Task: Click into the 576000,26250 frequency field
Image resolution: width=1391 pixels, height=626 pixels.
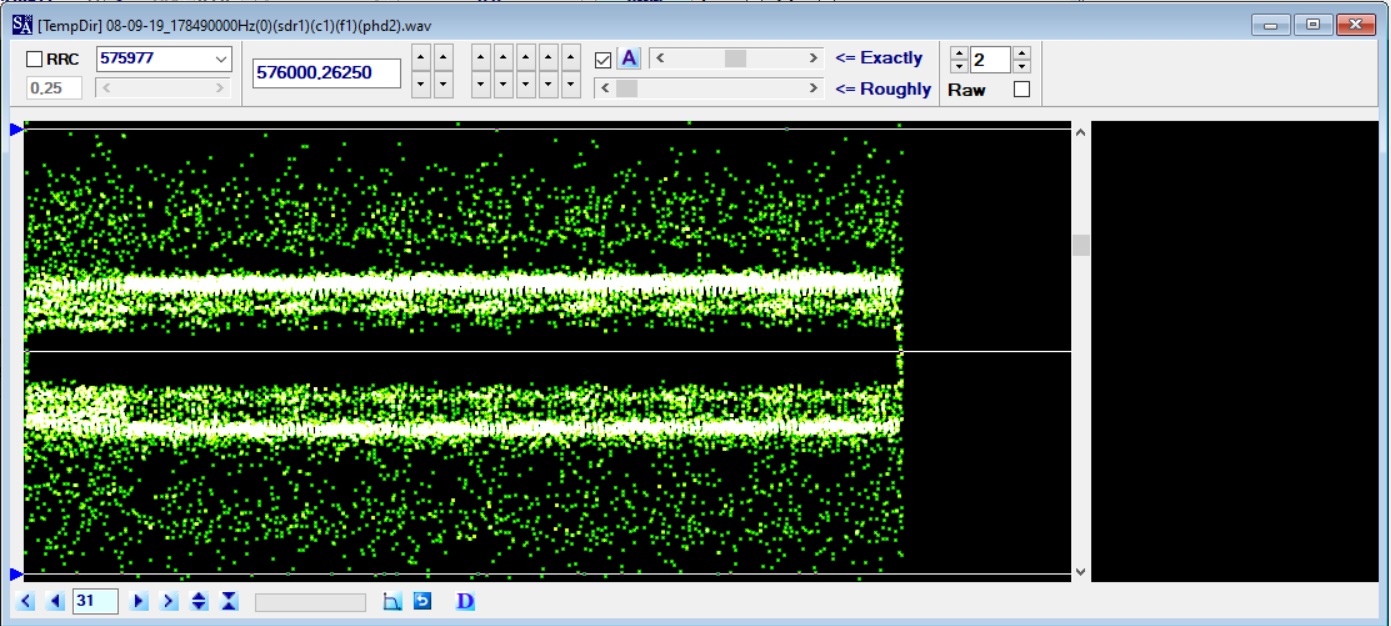Action: coord(327,73)
